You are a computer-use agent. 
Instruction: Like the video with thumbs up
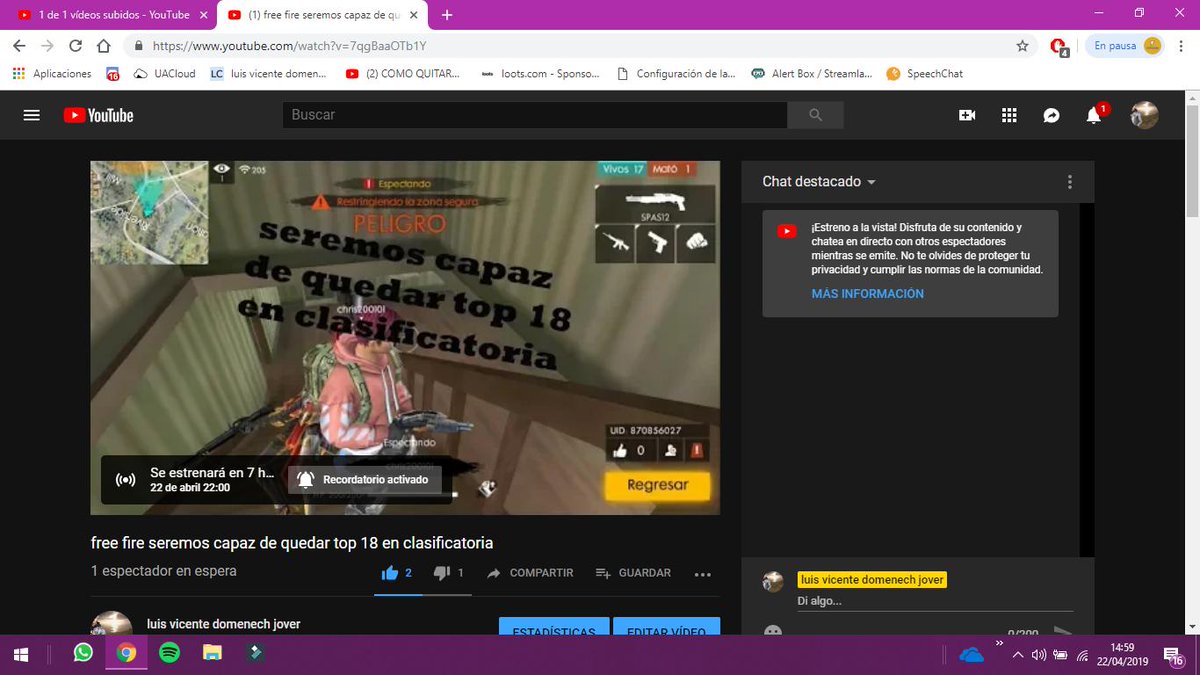[391, 573]
